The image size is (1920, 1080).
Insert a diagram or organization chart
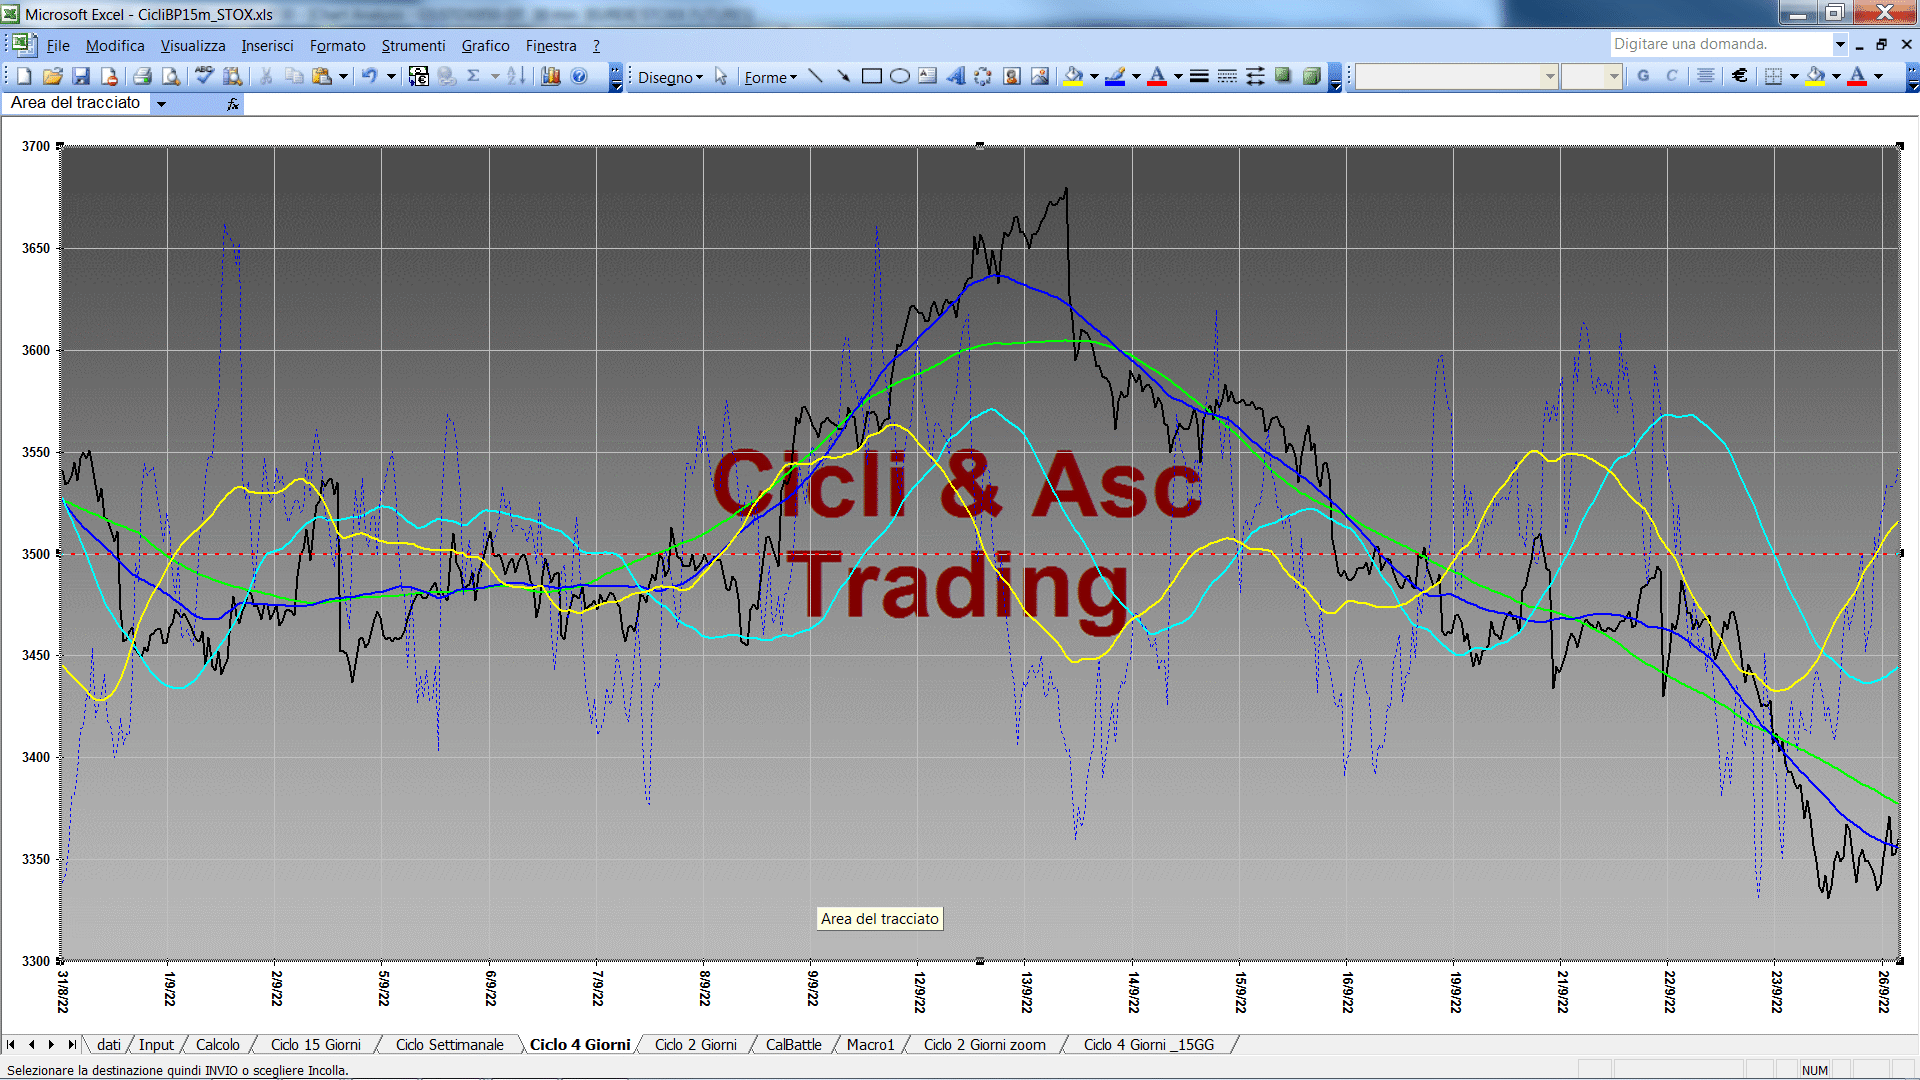(x=984, y=77)
